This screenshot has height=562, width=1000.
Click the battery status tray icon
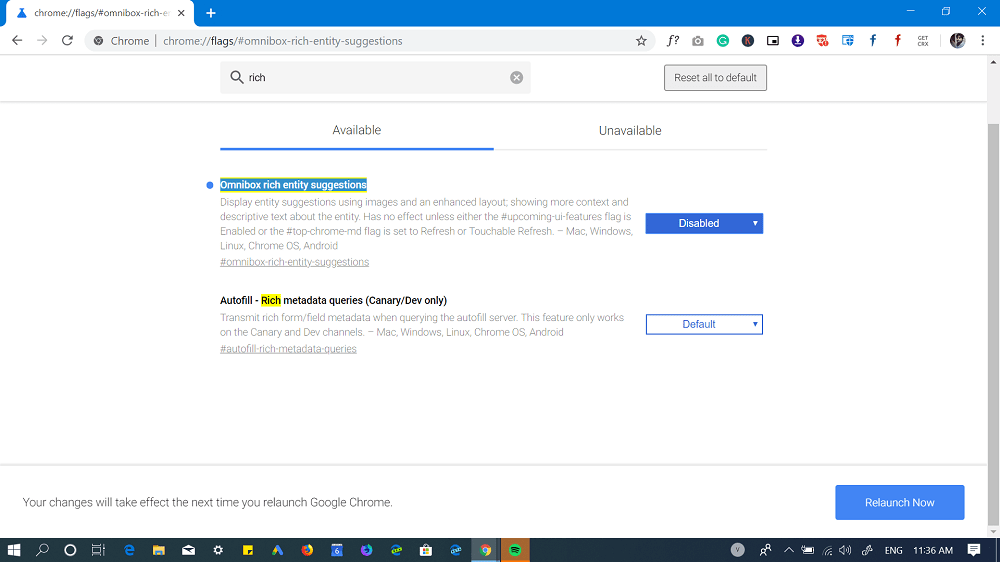pos(807,550)
